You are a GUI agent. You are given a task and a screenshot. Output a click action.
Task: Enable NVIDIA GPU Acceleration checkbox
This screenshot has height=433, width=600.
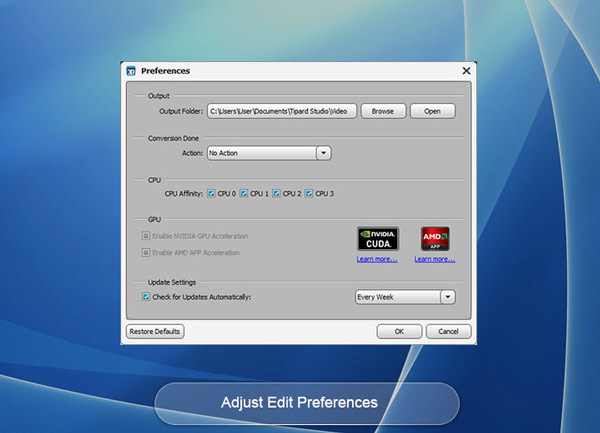click(x=146, y=236)
